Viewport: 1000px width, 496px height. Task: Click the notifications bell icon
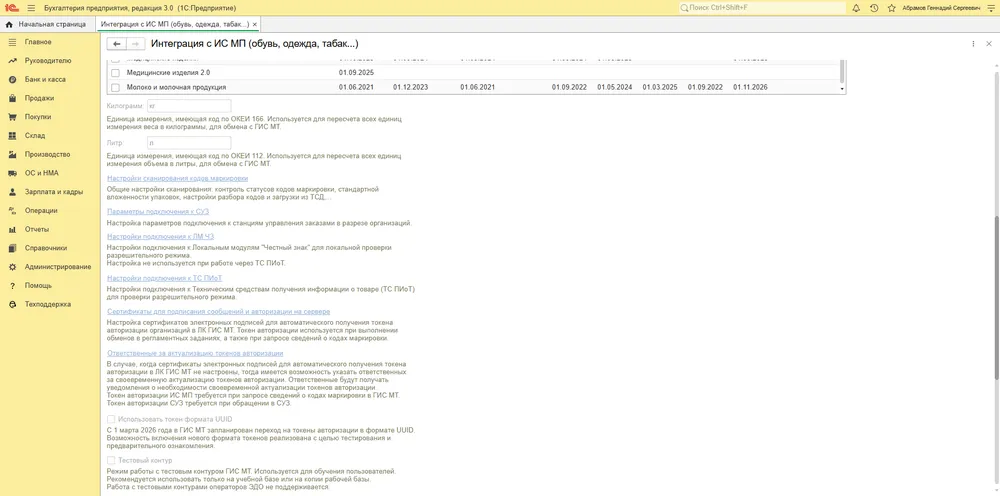pos(856,8)
